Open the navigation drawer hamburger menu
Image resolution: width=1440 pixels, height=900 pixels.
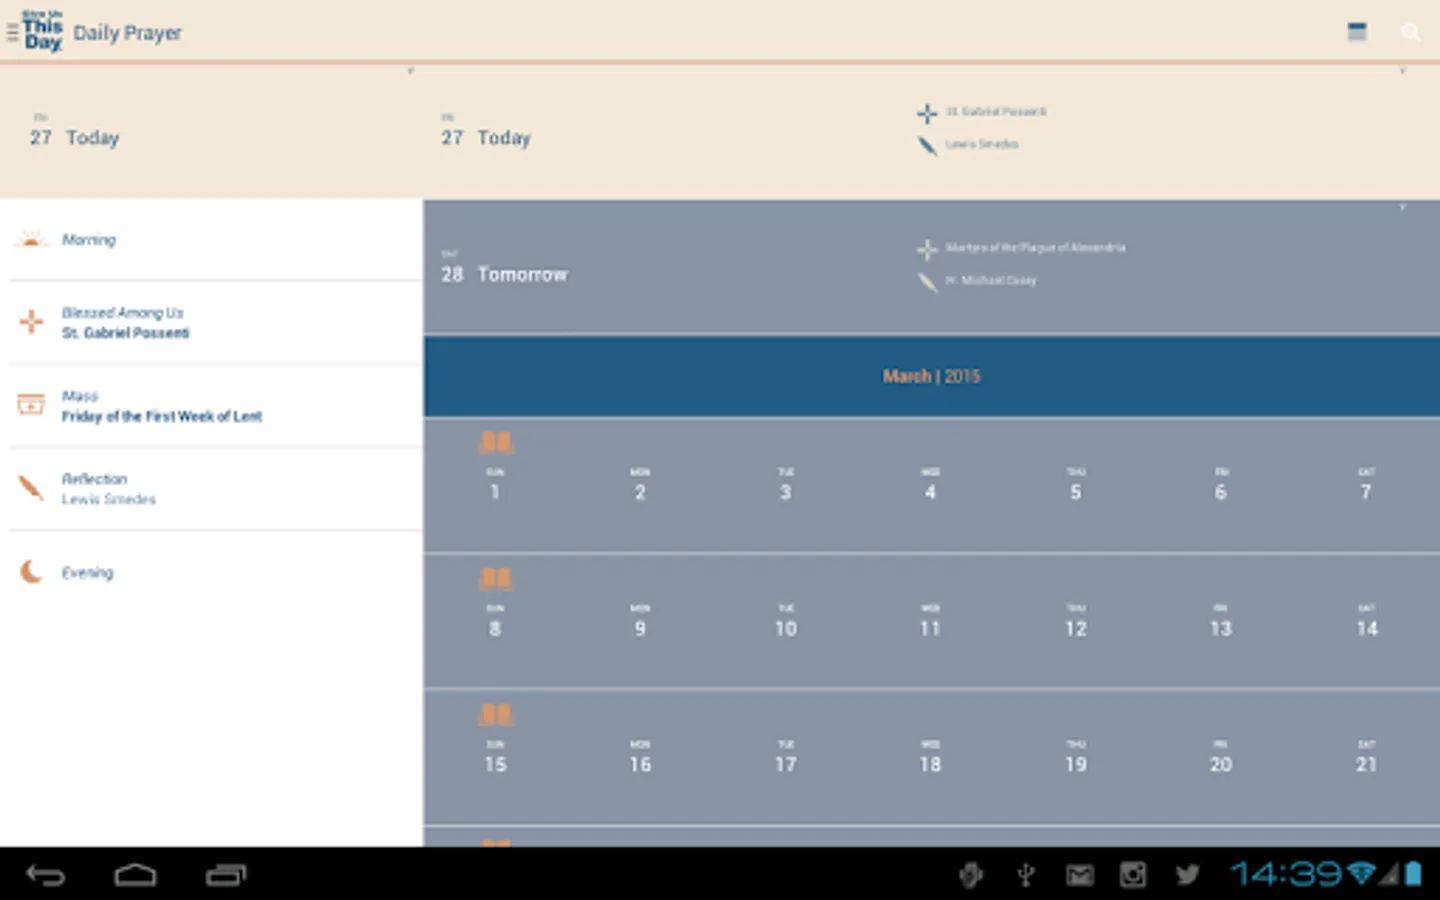click(x=11, y=33)
